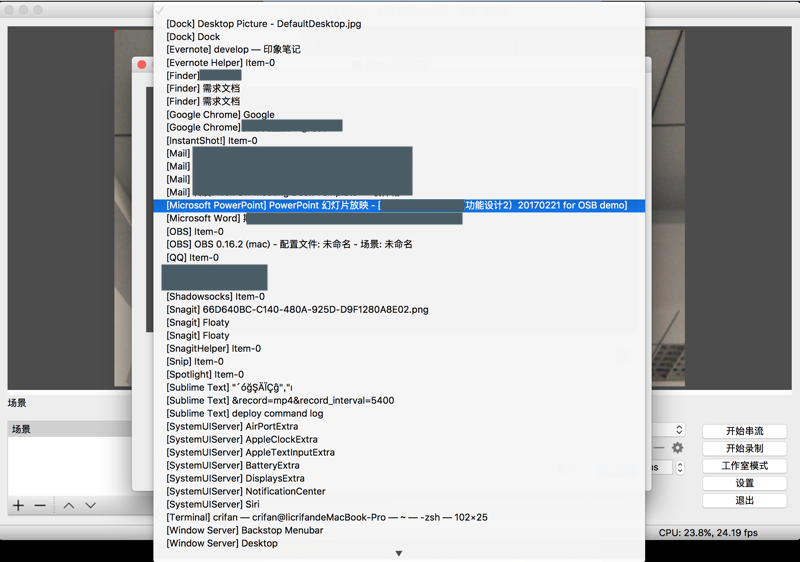Pick the [Snagit] 66D640BC...png window
This screenshot has height=562, width=800.
pyautogui.click(x=399, y=310)
